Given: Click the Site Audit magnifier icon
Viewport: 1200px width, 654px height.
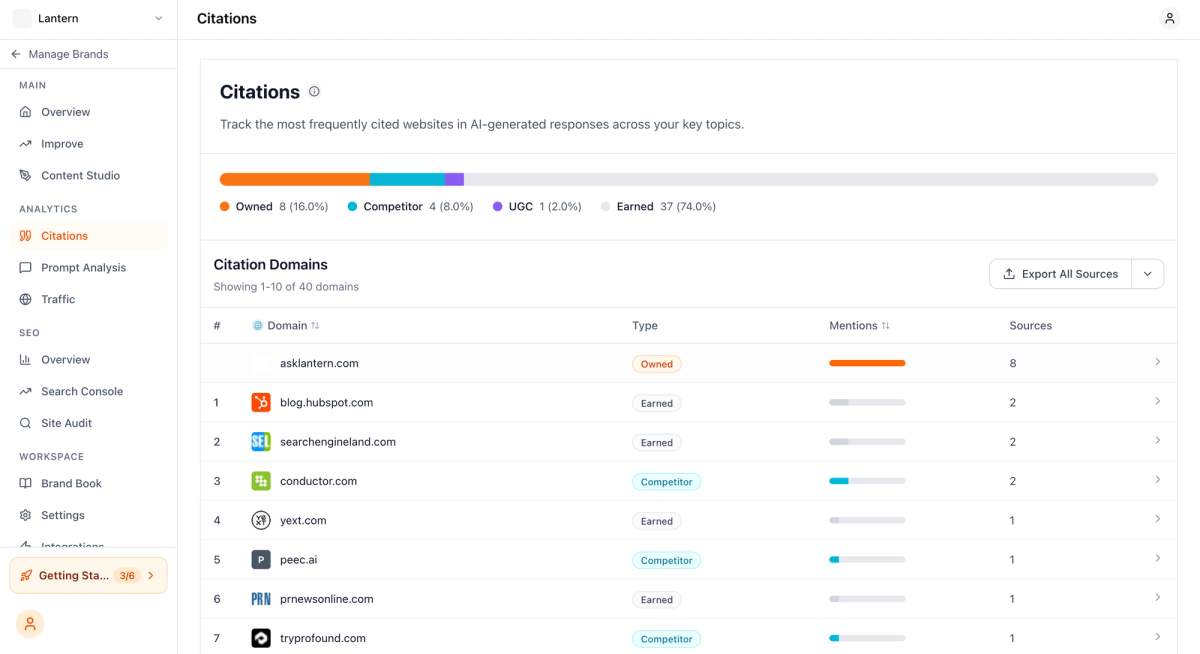Looking at the screenshot, I should click(26, 423).
